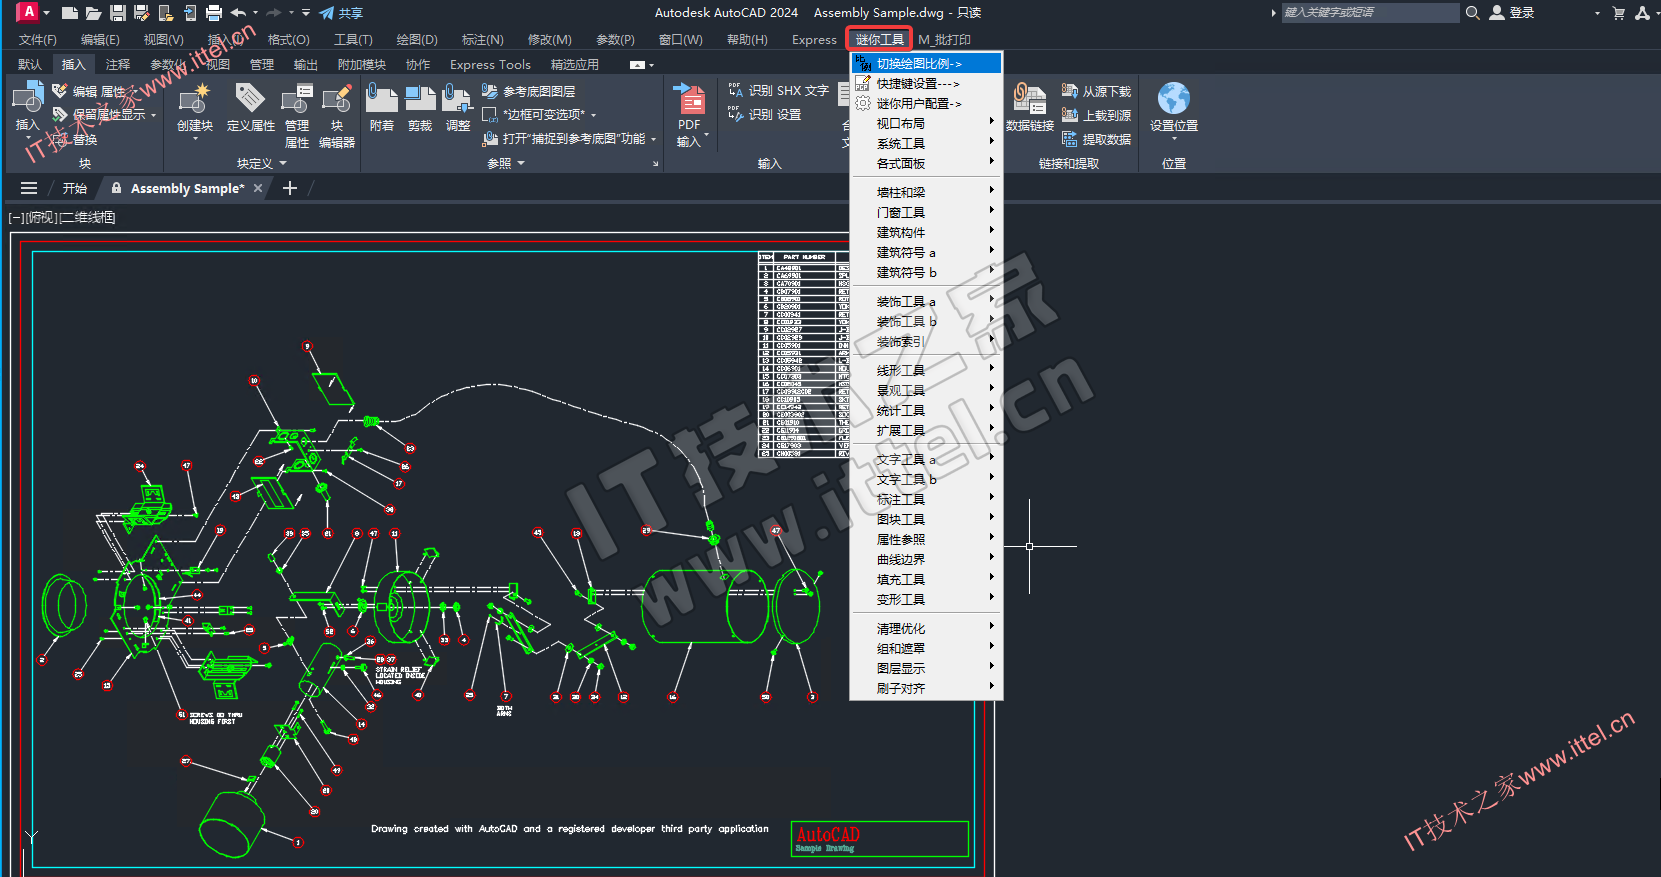The width and height of the screenshot is (1661, 877).
Task: Expand the 保留属性显示 dropdown
Action: pyautogui.click(x=154, y=115)
